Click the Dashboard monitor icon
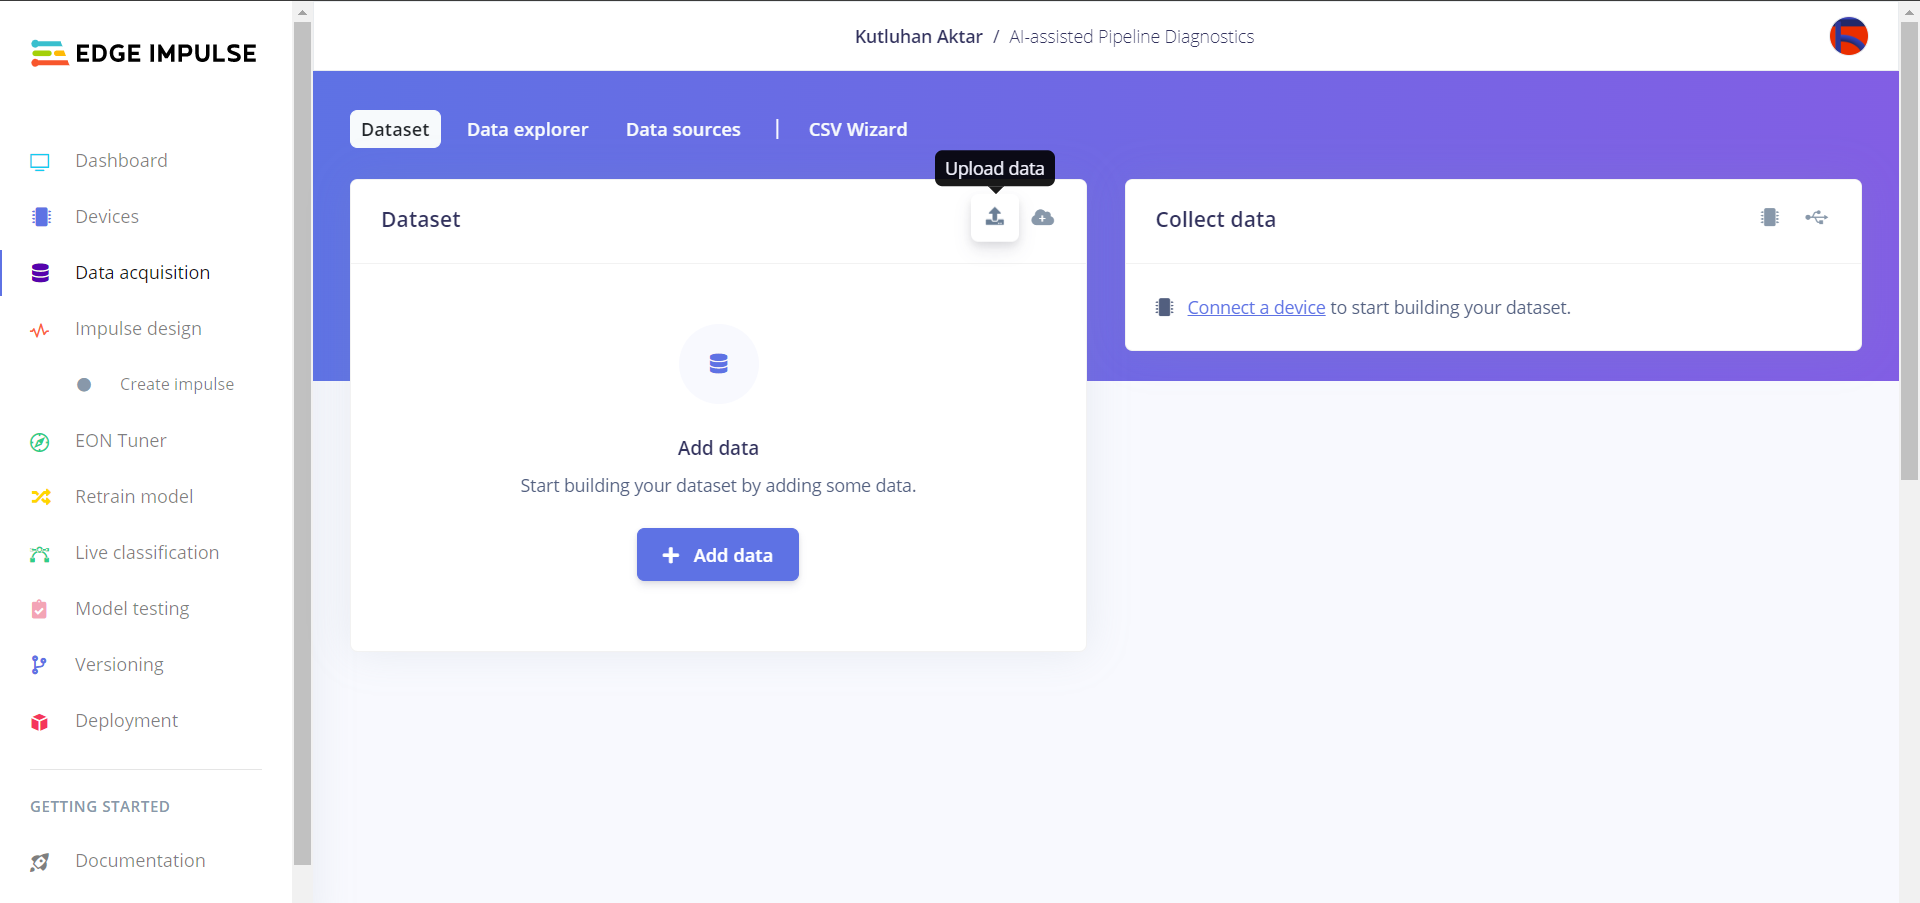The height and width of the screenshot is (903, 1920). point(40,162)
